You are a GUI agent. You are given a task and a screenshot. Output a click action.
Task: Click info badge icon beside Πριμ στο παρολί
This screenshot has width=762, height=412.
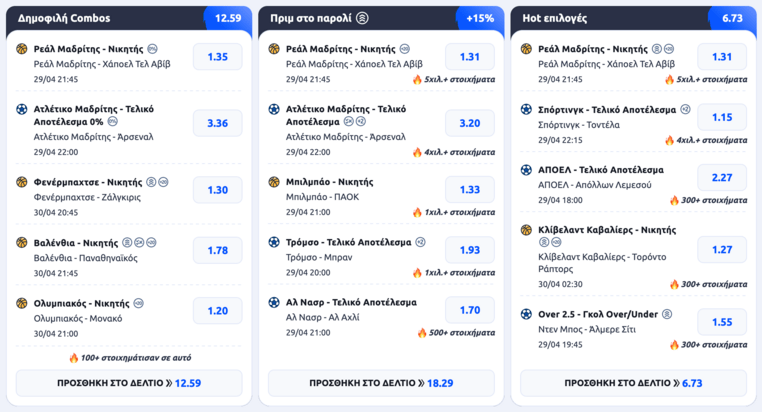pyautogui.click(x=362, y=18)
